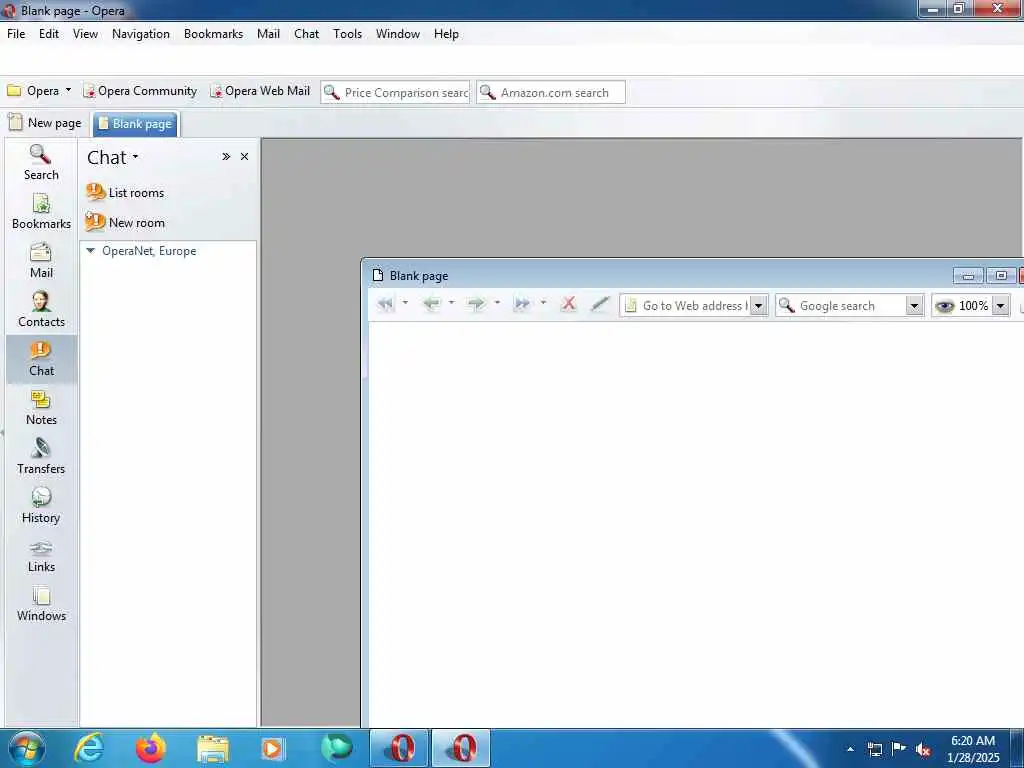Open the Rewind button dropdown arrow
This screenshot has width=1024, height=768.
[x=405, y=302]
